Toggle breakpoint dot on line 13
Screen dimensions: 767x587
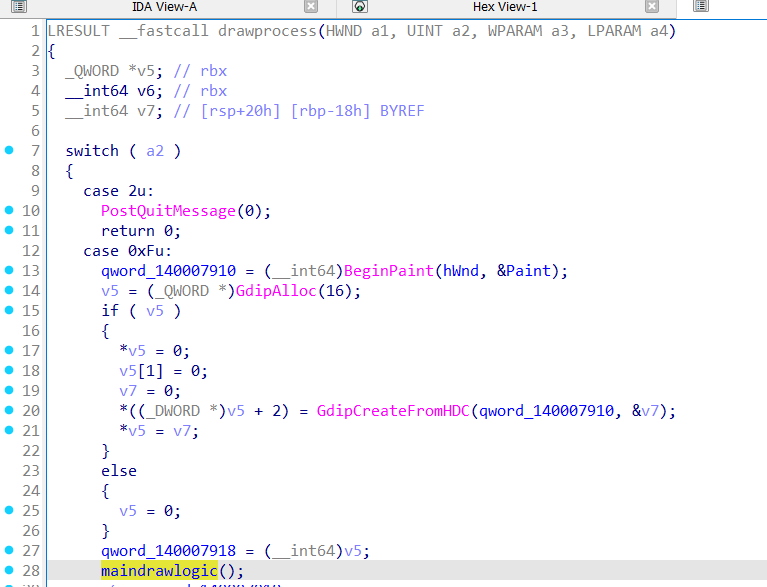[x=9, y=270]
